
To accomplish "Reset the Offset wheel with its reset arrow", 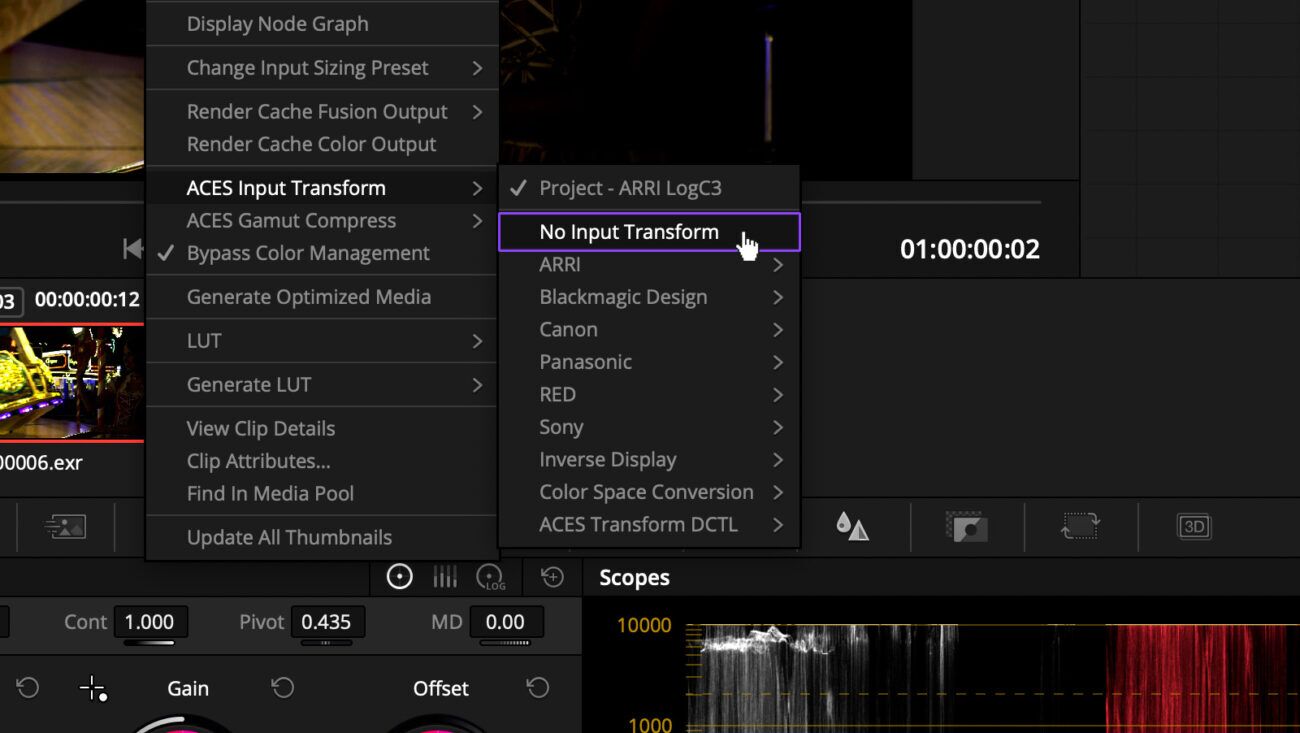I will point(537,688).
